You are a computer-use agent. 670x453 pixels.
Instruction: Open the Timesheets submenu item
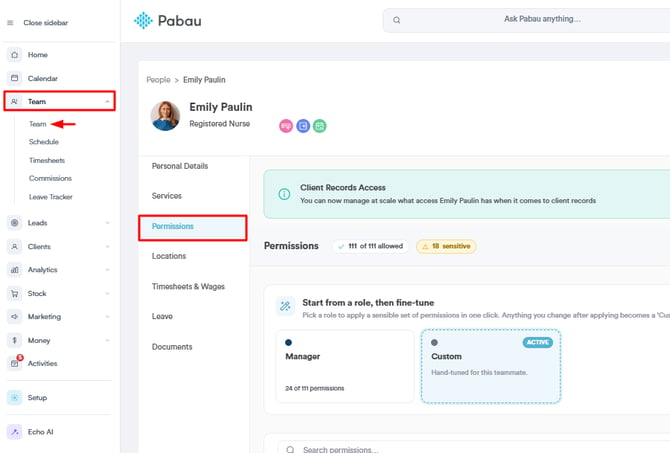point(47,160)
